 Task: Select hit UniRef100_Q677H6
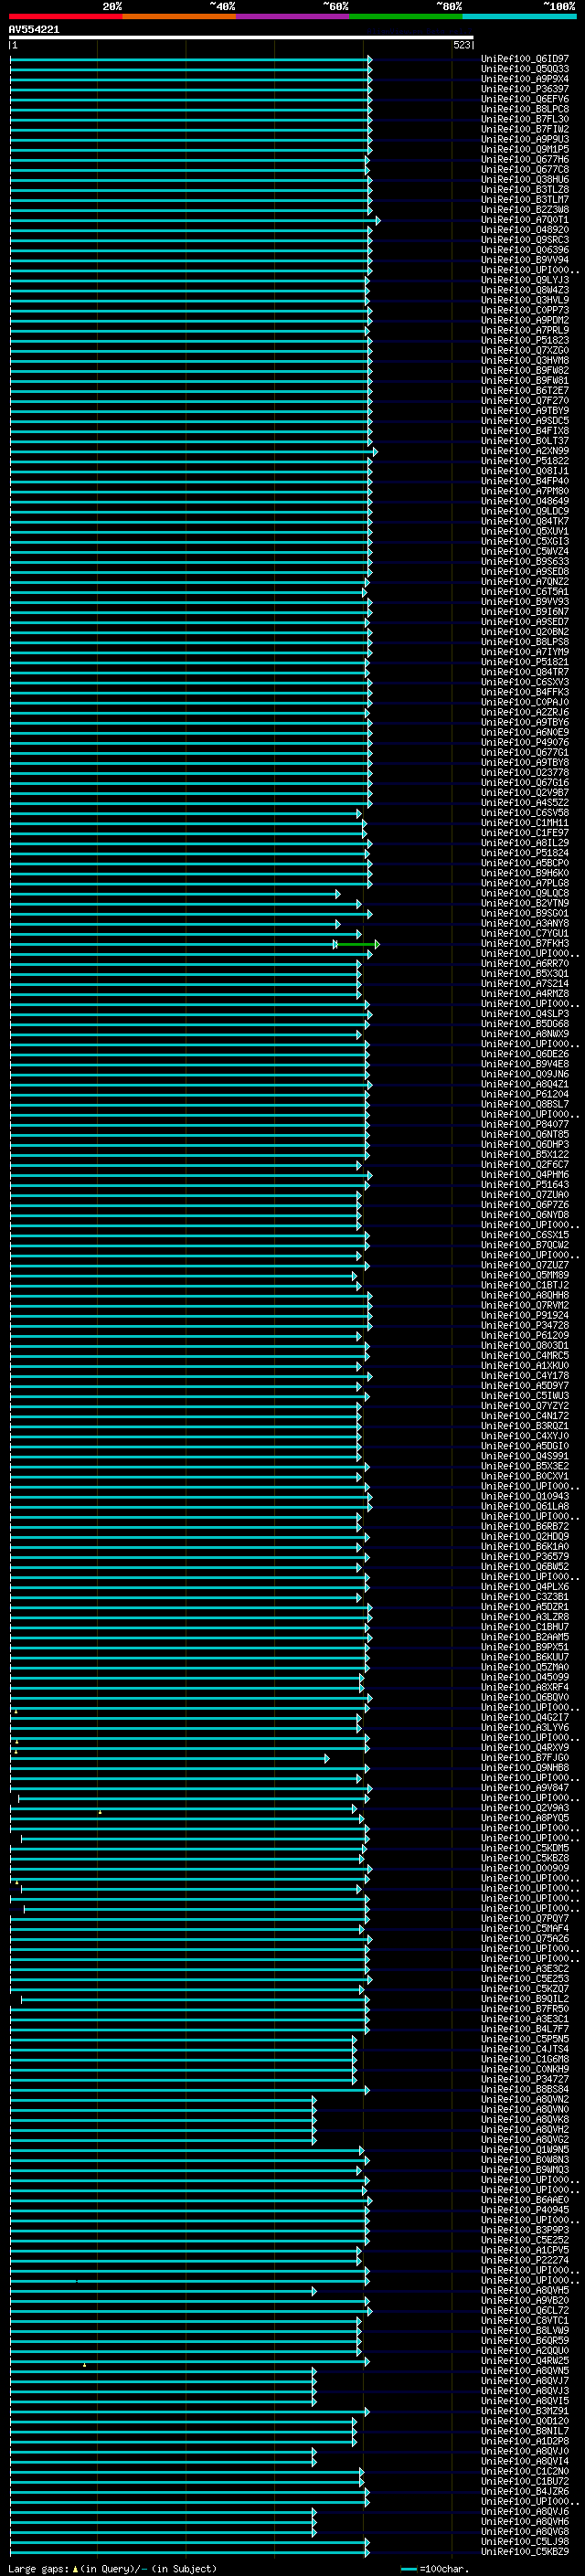point(525,159)
